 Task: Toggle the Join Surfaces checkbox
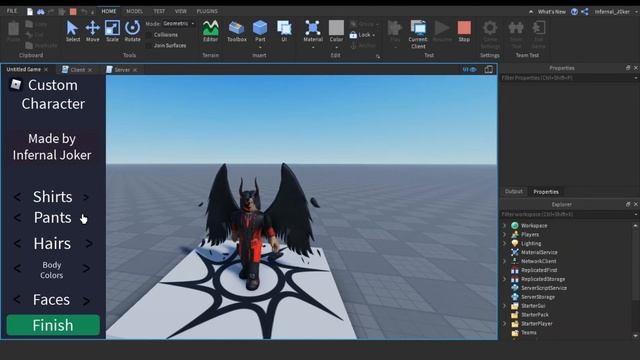click(x=149, y=46)
